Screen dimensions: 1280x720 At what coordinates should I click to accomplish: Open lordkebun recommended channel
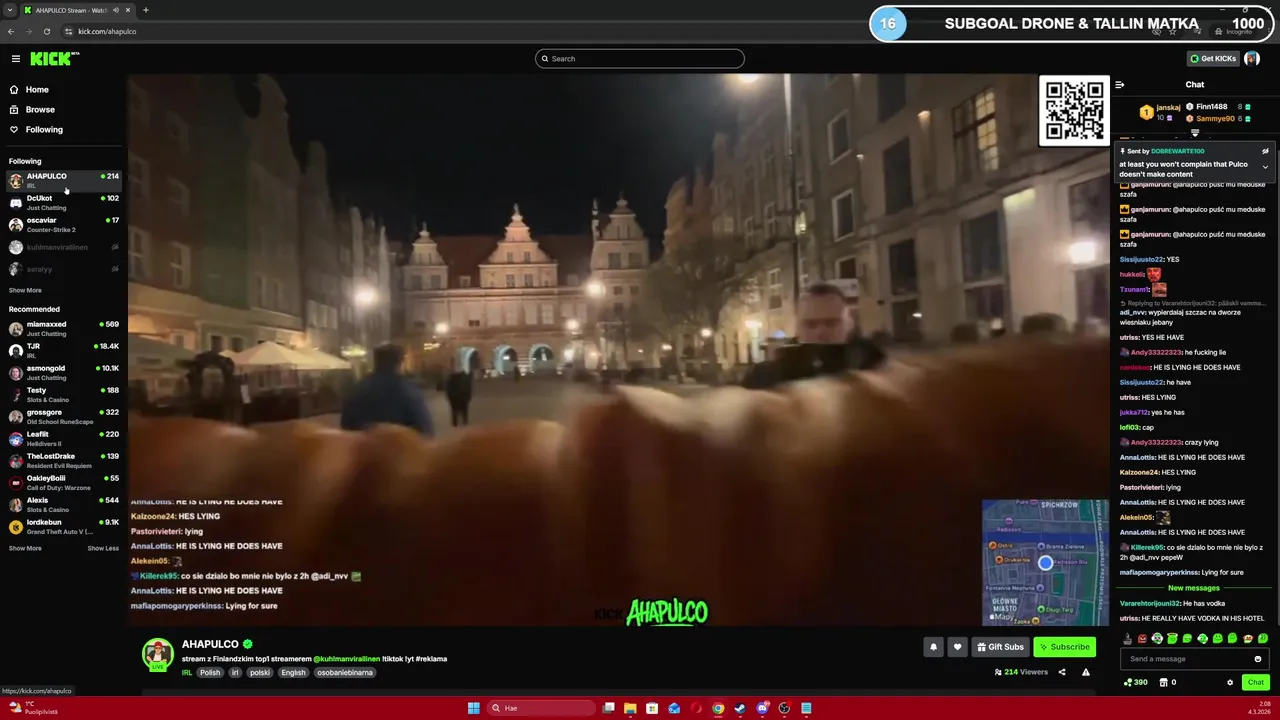tap(64, 527)
